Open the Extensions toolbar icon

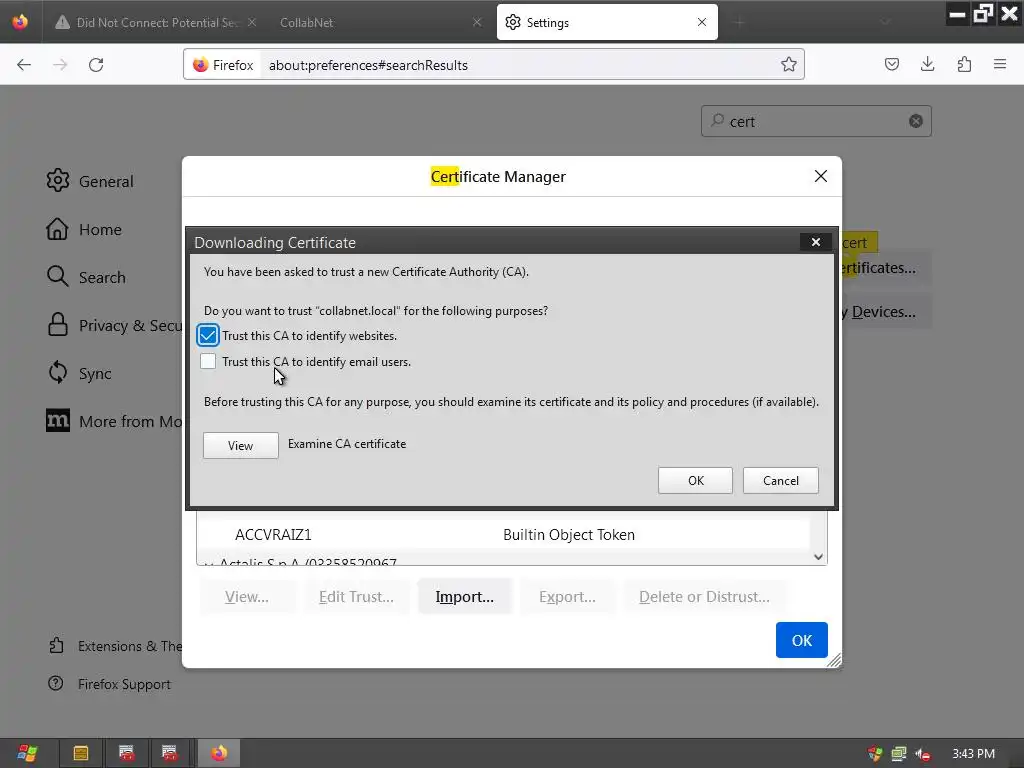[x=964, y=65]
